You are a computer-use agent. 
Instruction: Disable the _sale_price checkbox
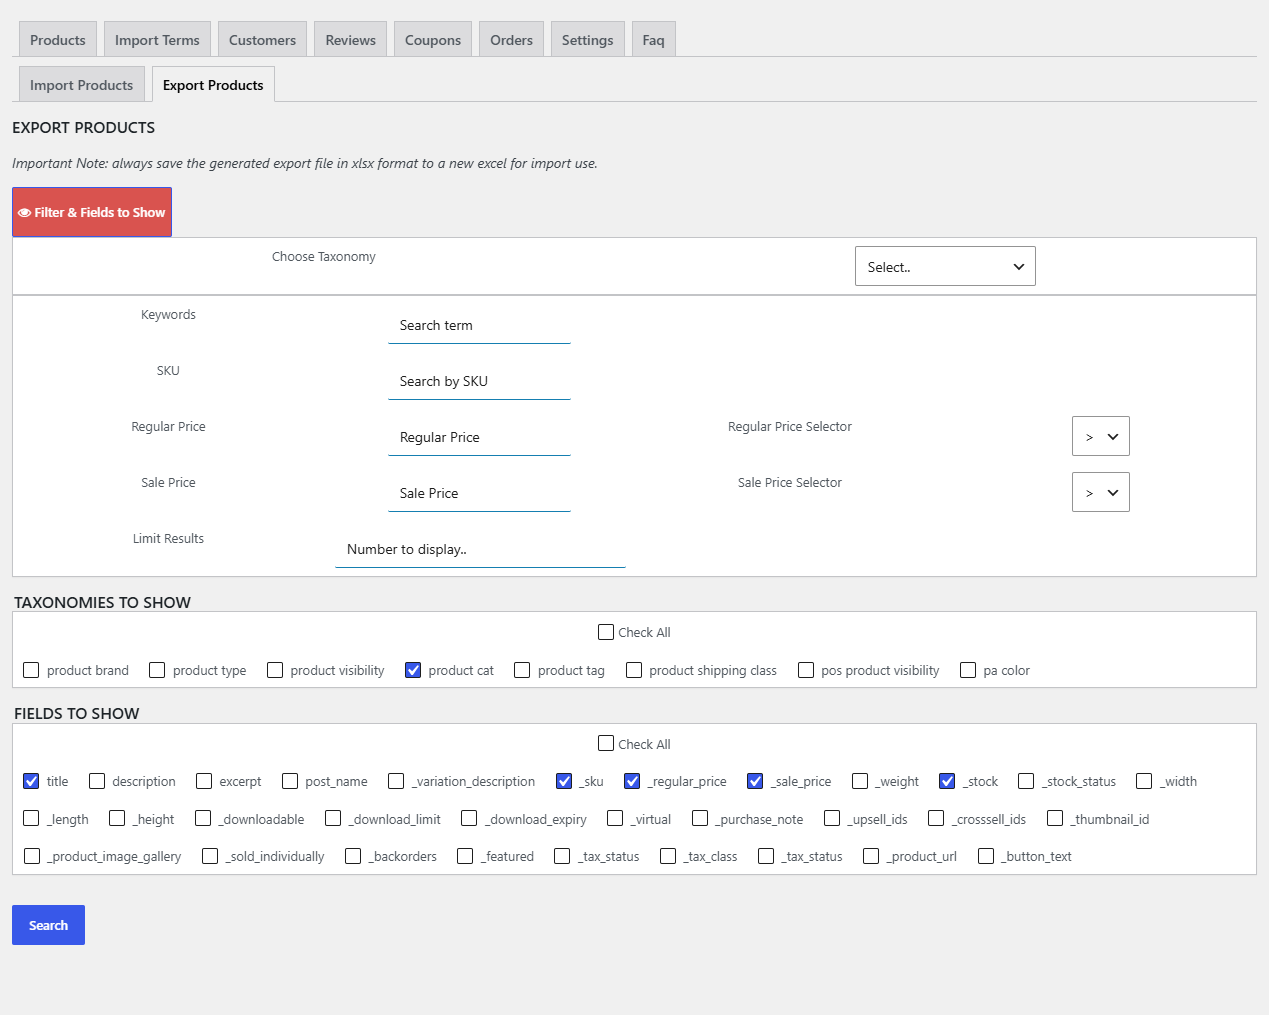pos(755,781)
